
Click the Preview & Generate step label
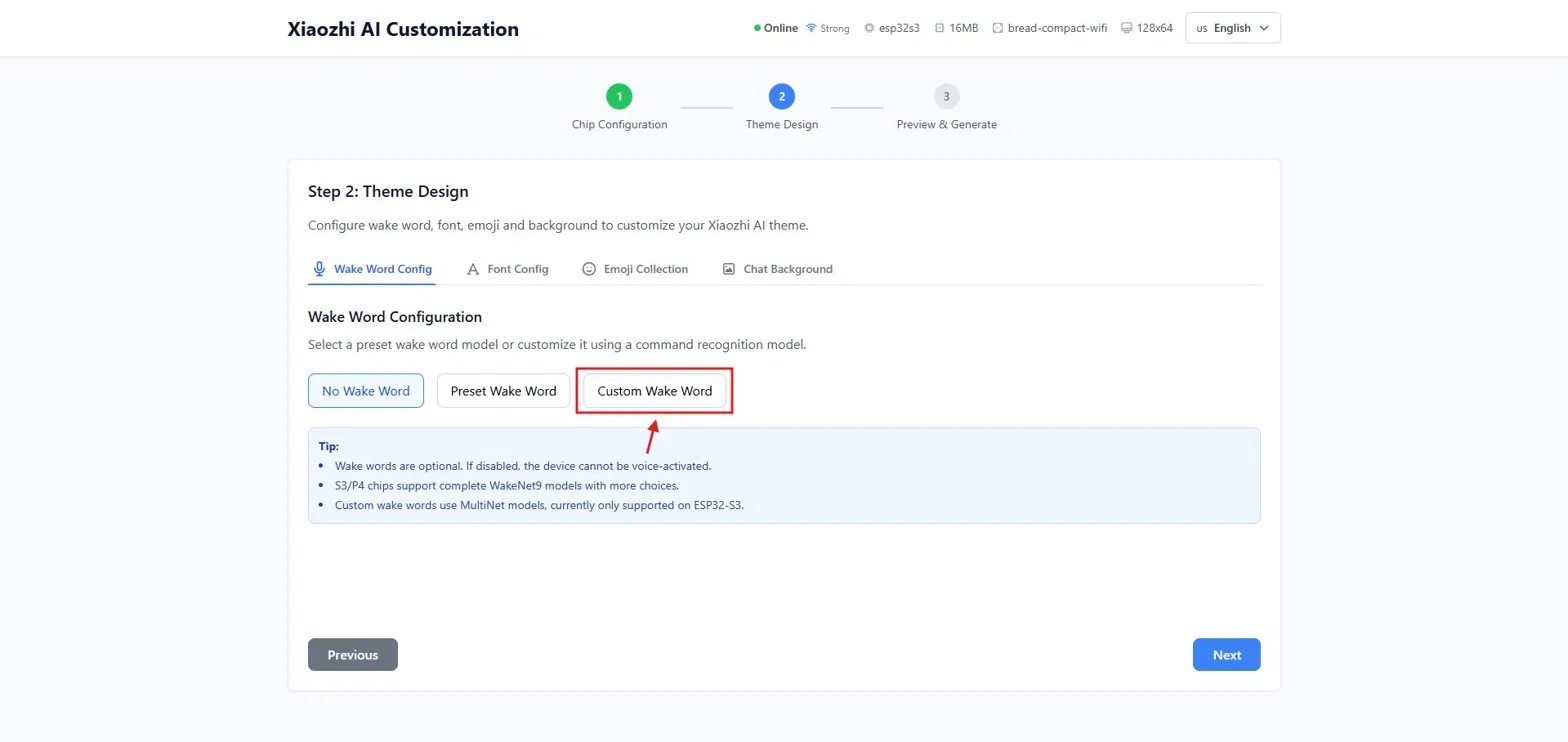tap(946, 125)
